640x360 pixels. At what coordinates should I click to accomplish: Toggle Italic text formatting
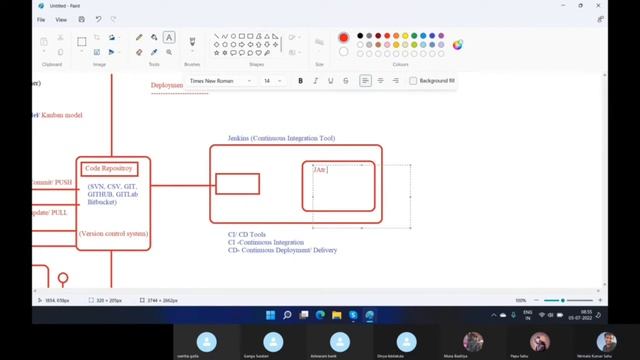[x=316, y=81]
